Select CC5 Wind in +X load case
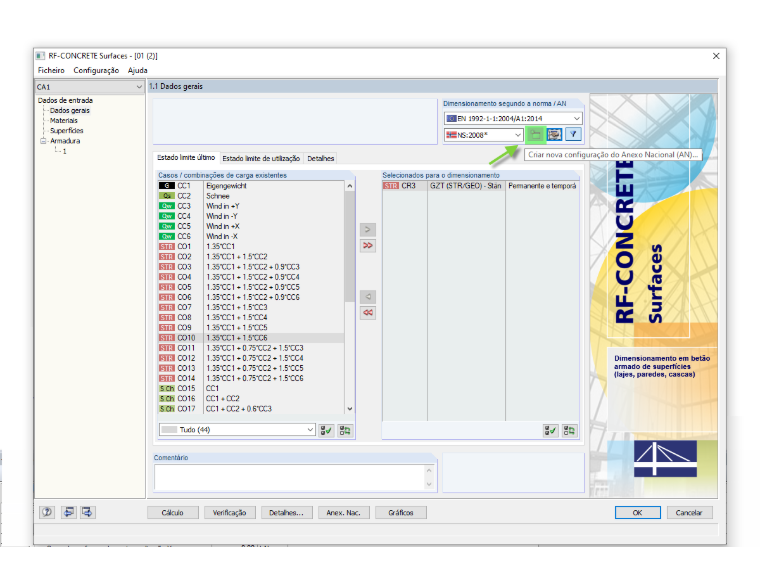The image size is (760, 570). pyautogui.click(x=251, y=226)
